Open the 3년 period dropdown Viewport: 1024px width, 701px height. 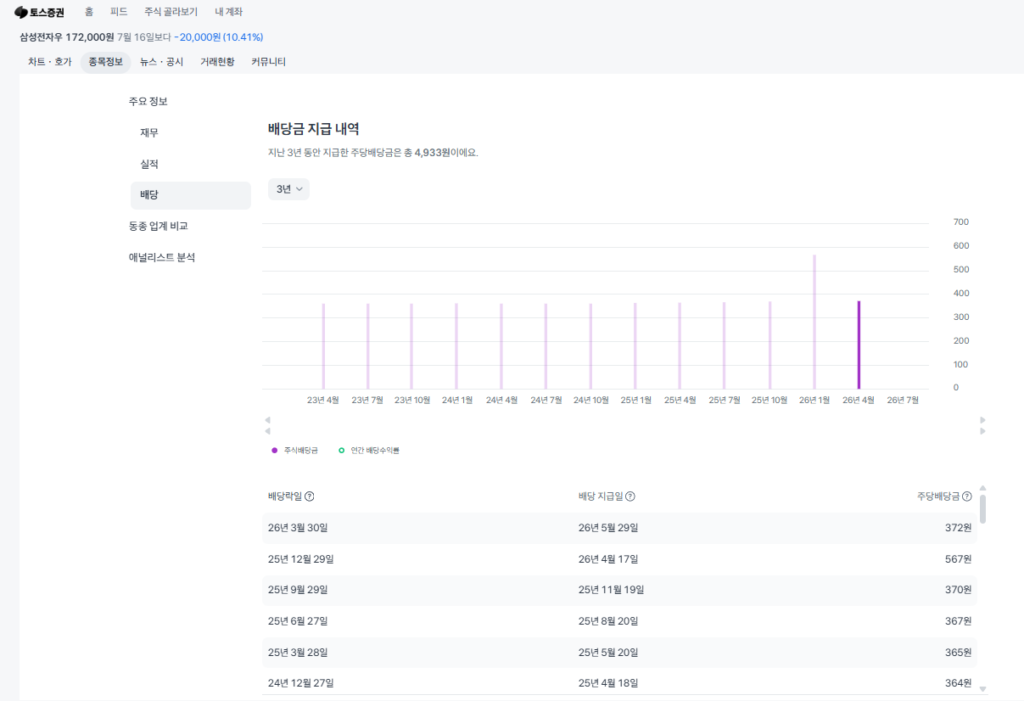tap(289, 189)
